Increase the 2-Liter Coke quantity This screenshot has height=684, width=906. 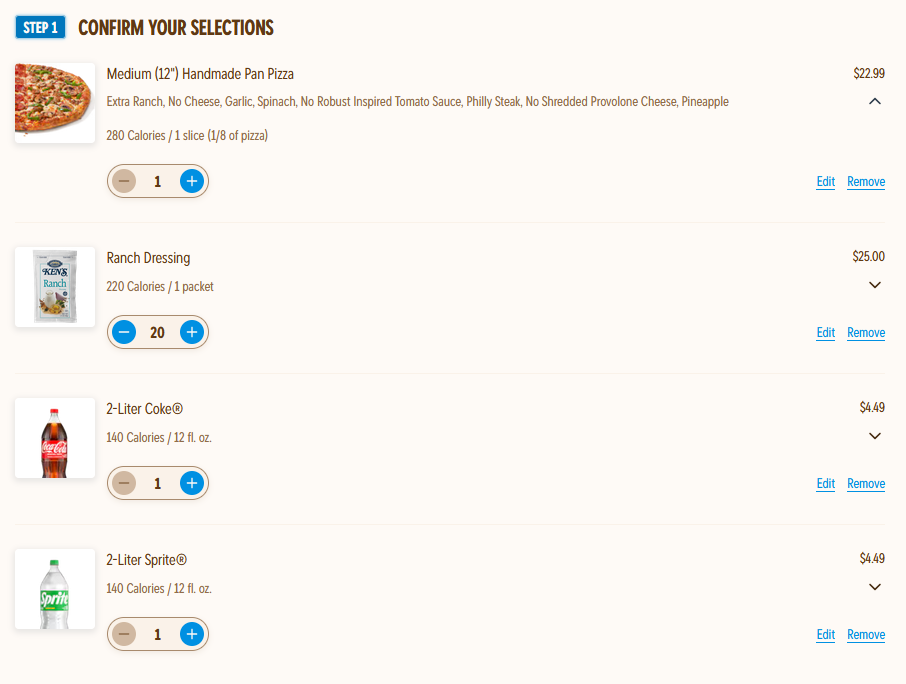[192, 483]
